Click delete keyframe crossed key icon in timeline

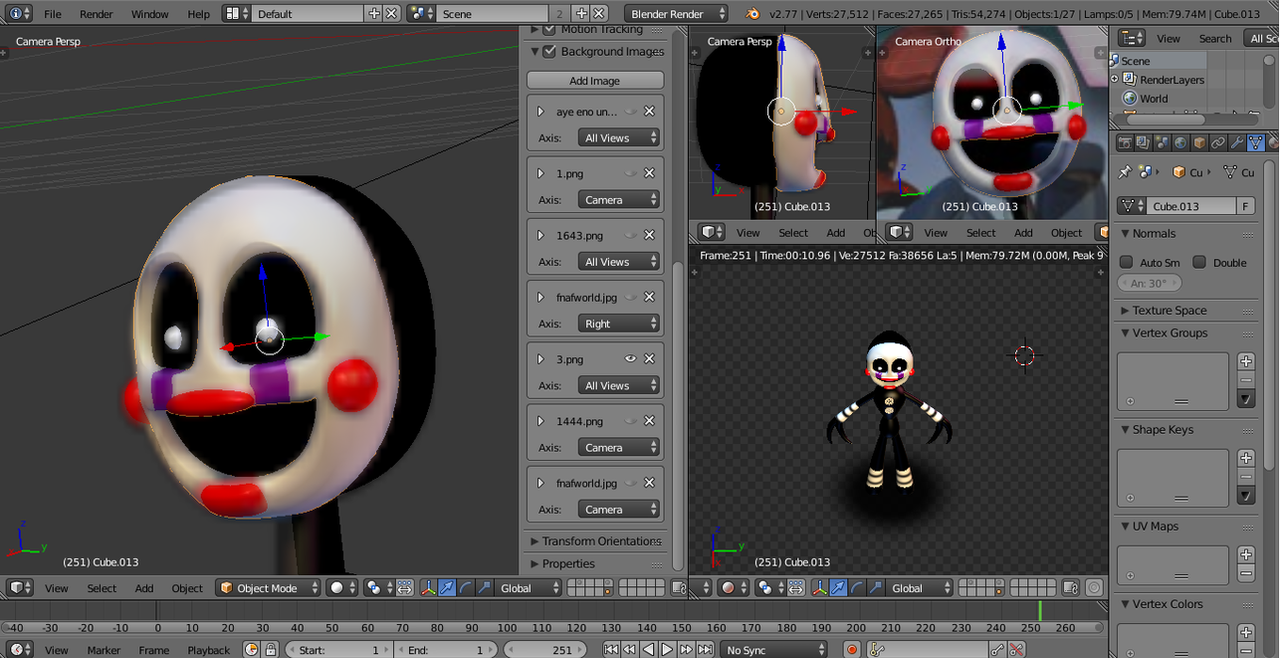coord(1016,650)
